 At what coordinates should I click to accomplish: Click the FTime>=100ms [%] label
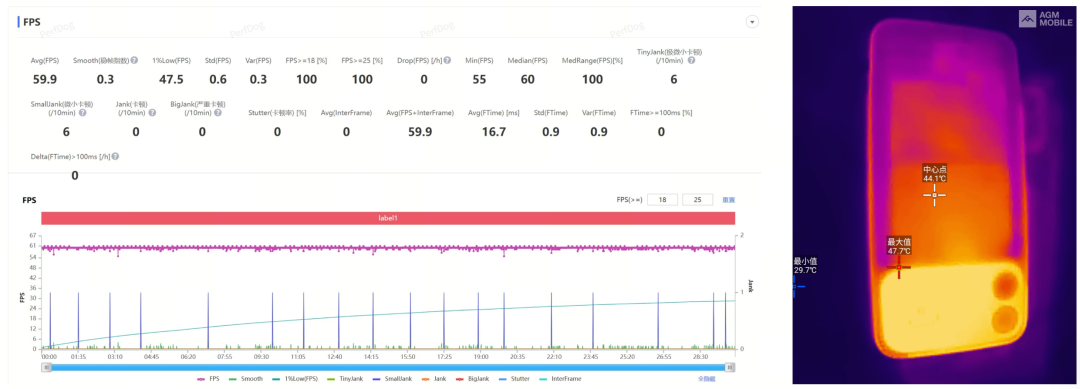coord(661,112)
